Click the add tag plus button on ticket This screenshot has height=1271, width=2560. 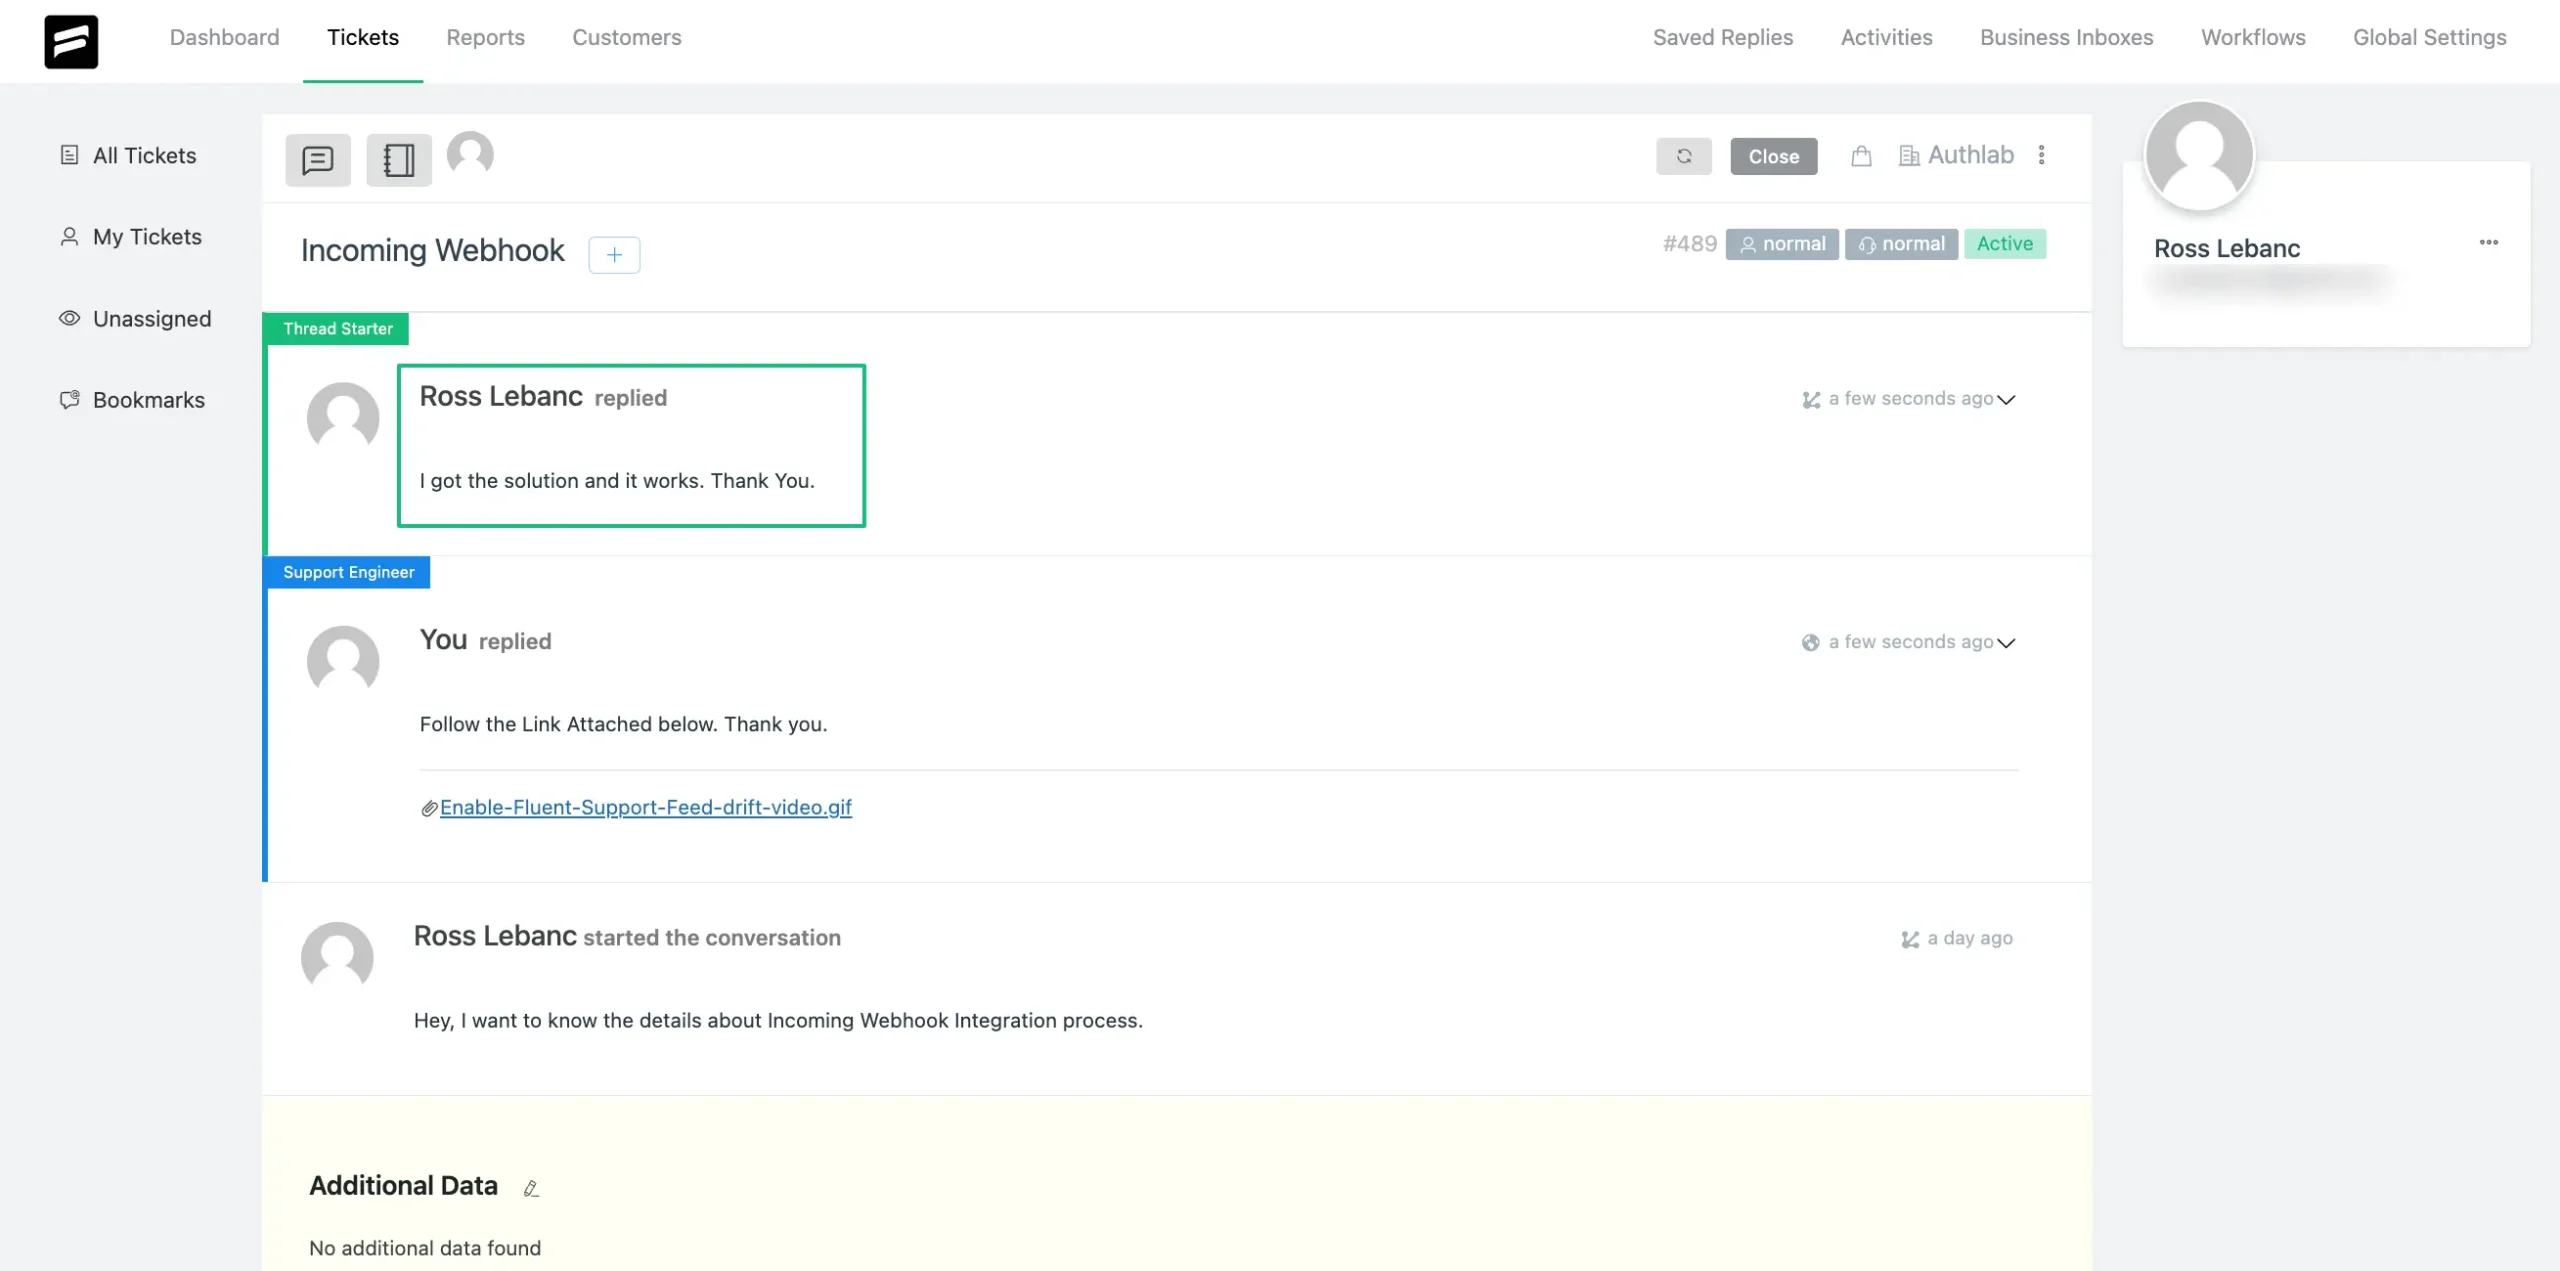(x=614, y=255)
